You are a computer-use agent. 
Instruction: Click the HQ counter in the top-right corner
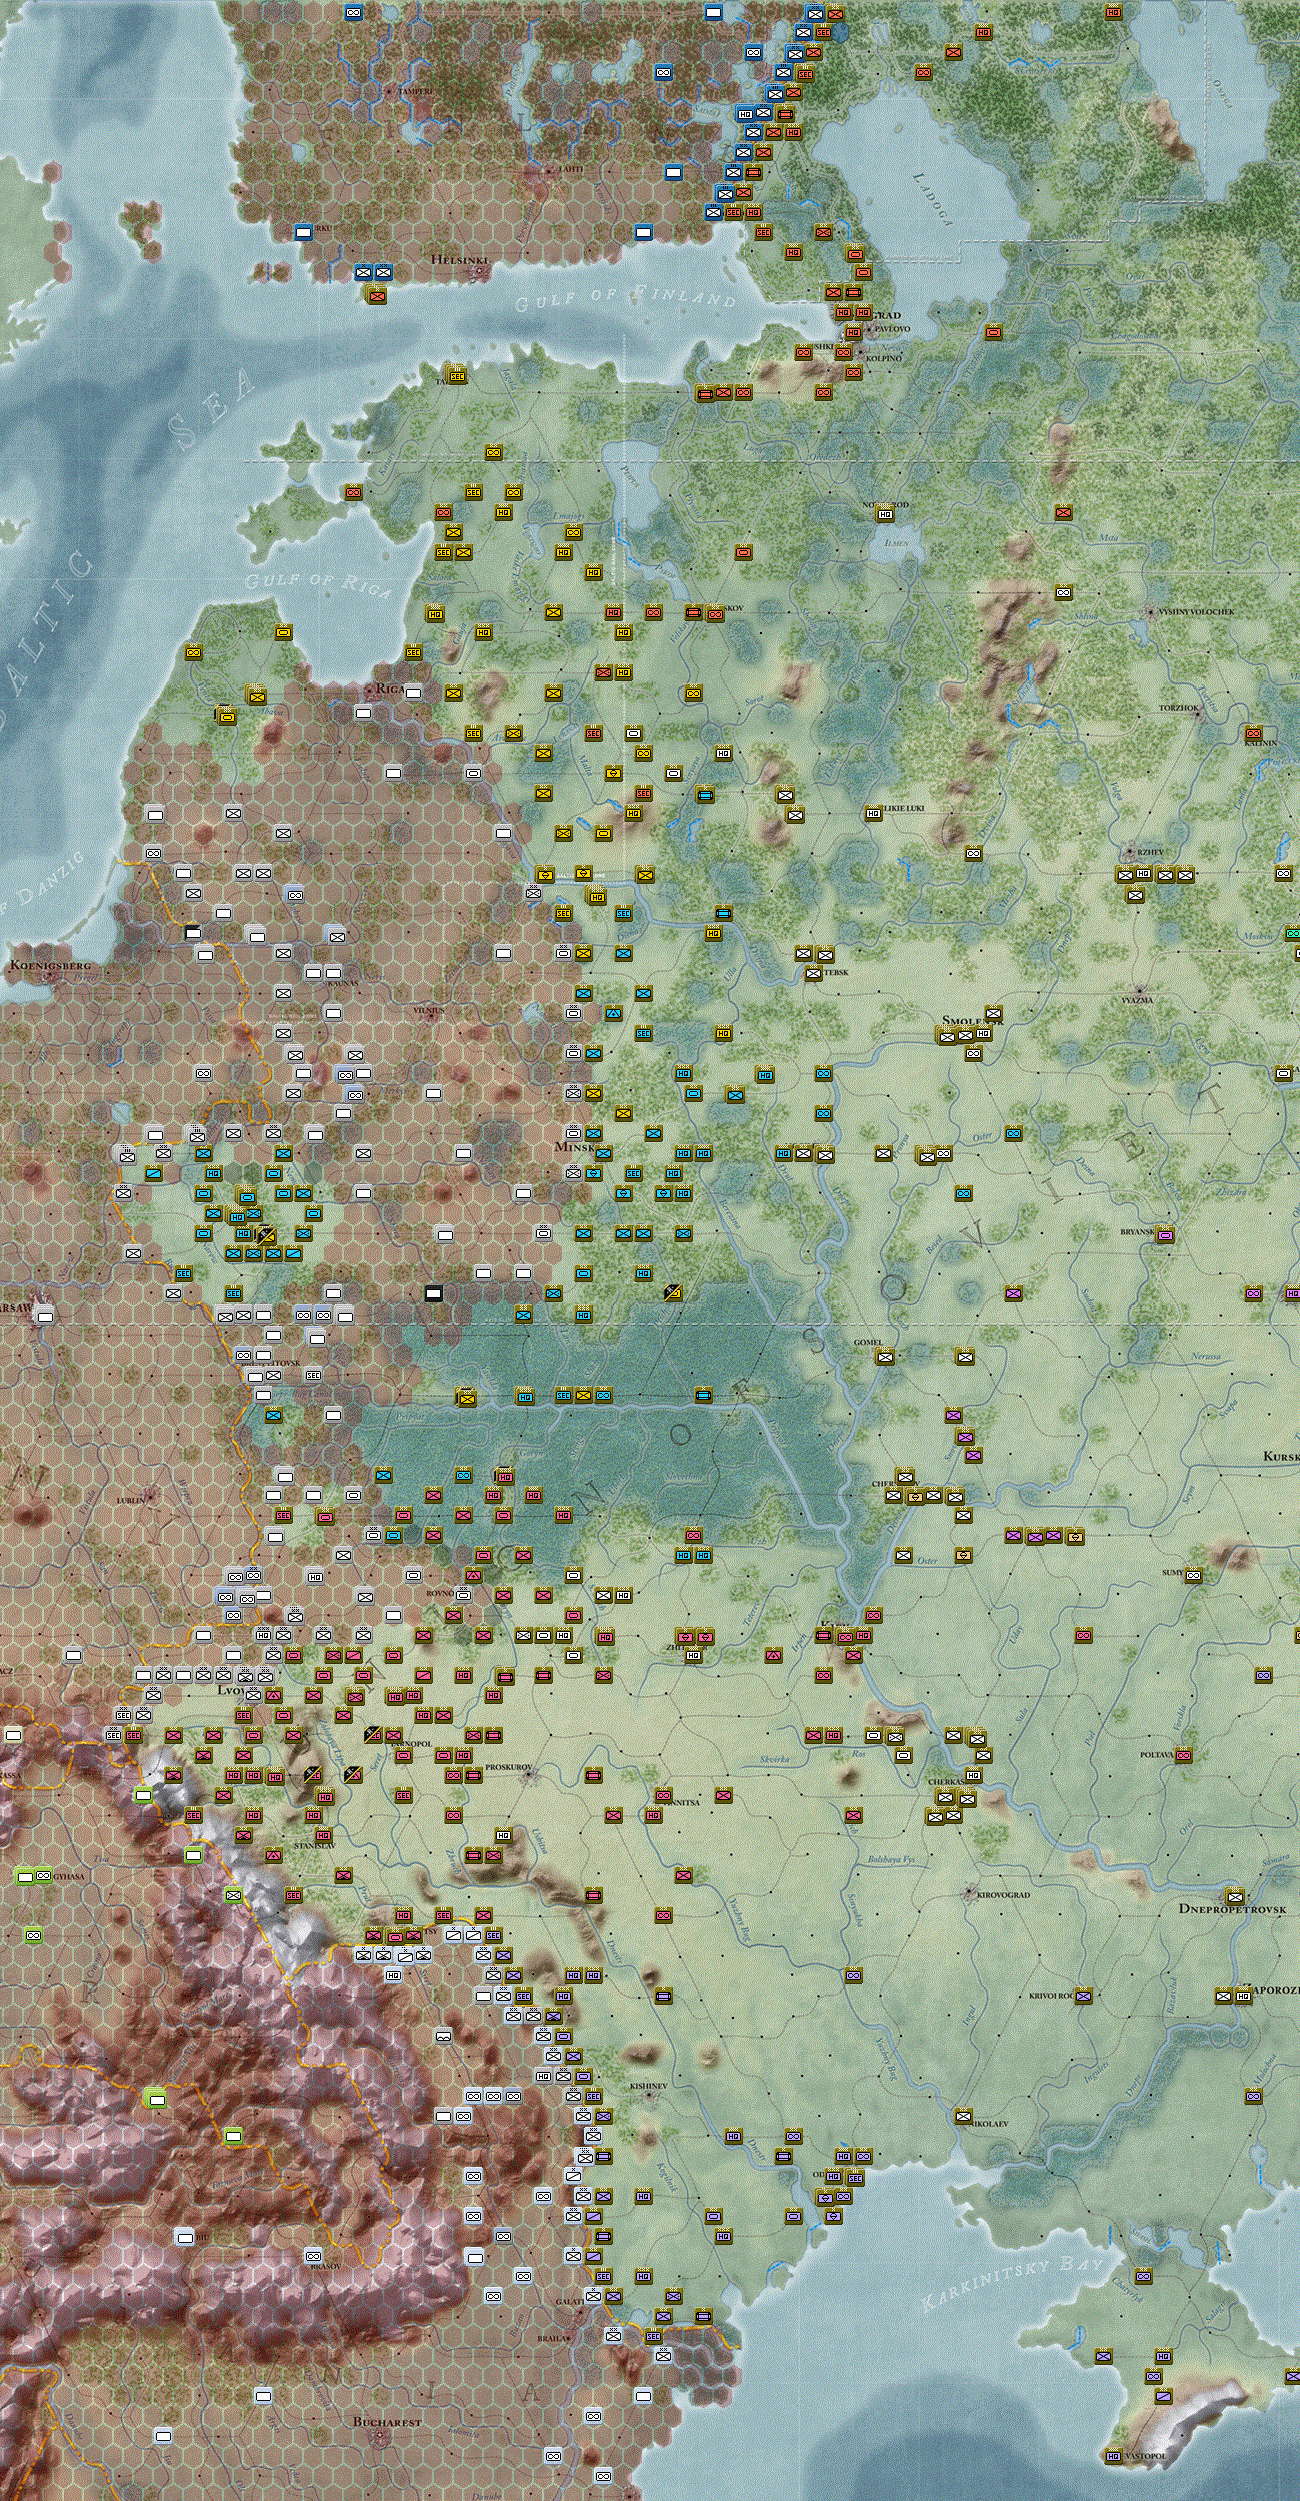point(1114,13)
